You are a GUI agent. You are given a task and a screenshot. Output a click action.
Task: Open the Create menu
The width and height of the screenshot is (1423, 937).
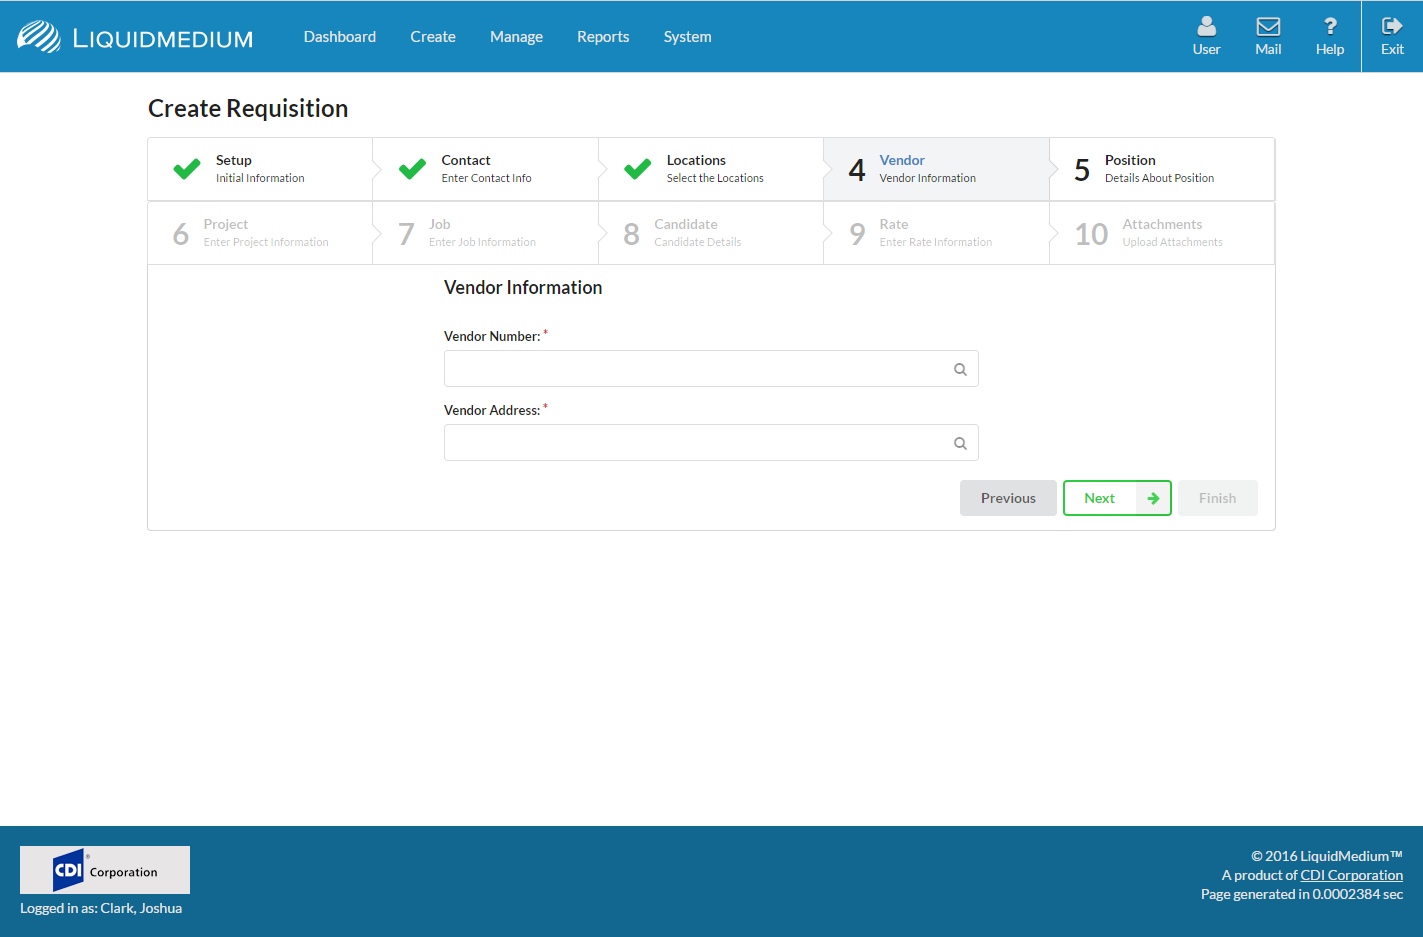[433, 37]
